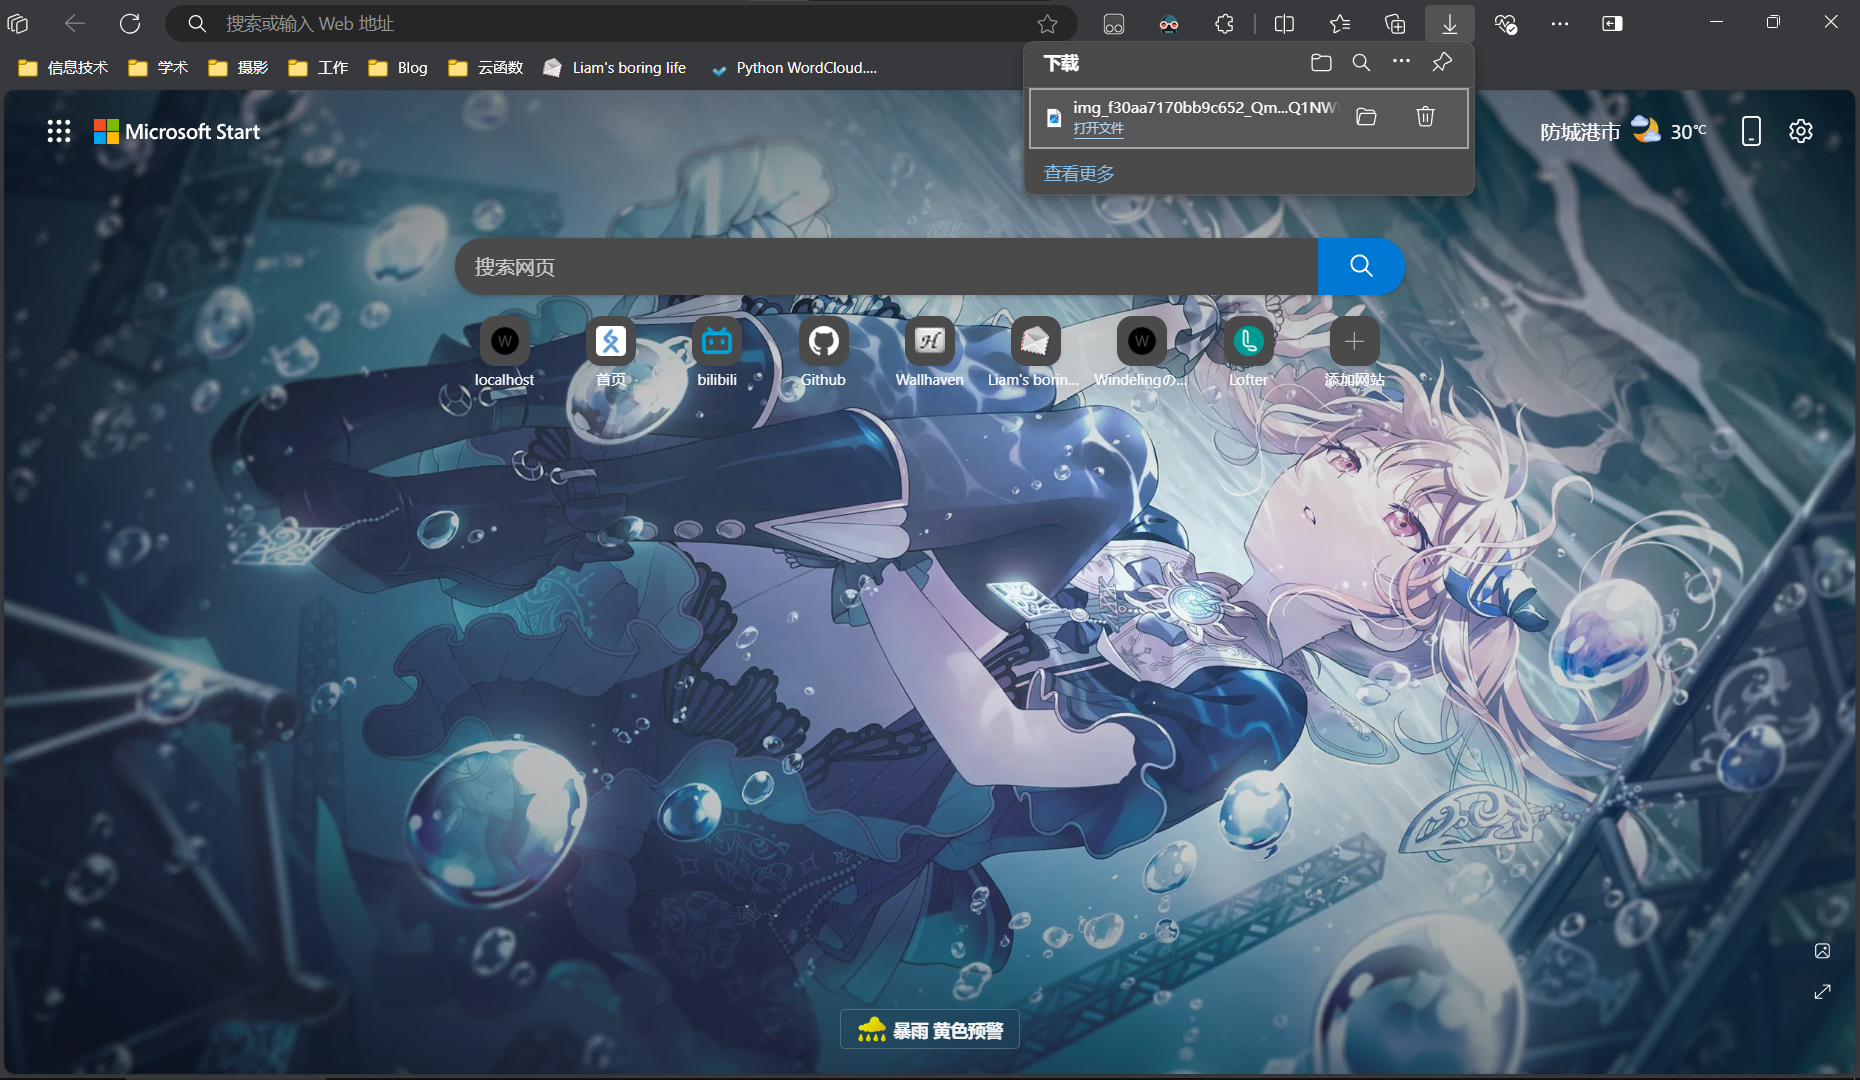Open the Extensions puzzle icon
Image resolution: width=1860 pixels, height=1080 pixels.
pos(1224,23)
